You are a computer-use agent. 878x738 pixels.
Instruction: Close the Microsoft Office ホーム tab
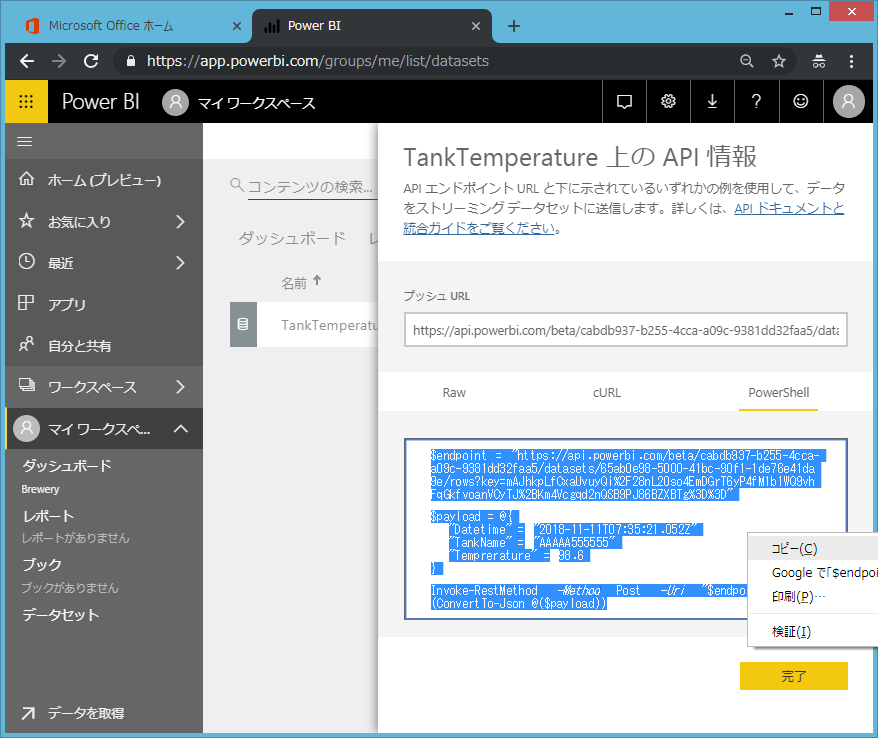[x=237, y=26]
